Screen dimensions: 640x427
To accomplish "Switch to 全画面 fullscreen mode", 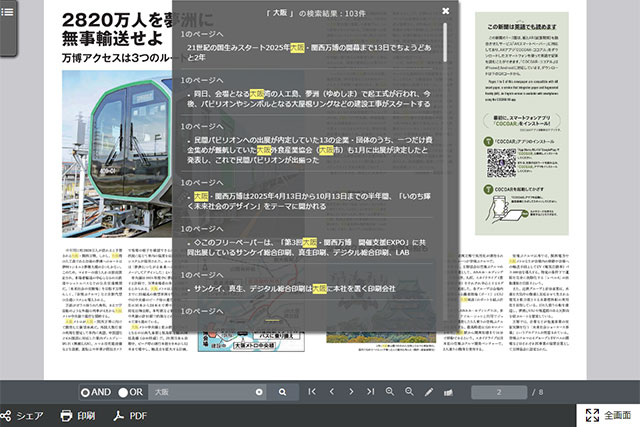I will point(607,415).
